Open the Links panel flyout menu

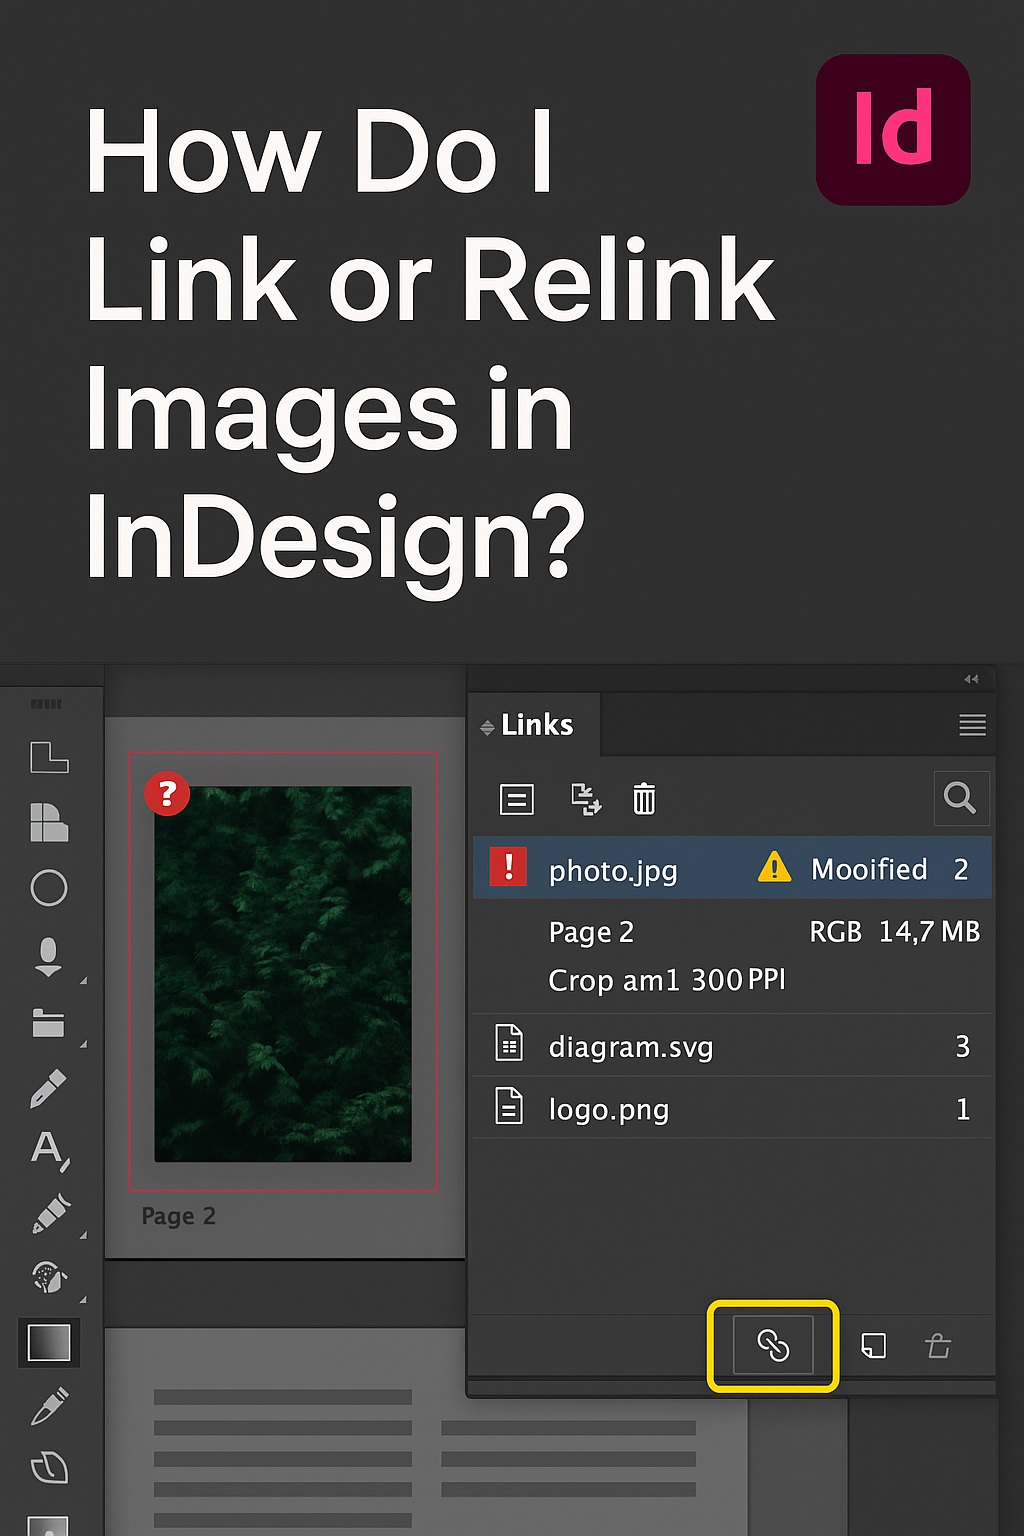click(972, 726)
